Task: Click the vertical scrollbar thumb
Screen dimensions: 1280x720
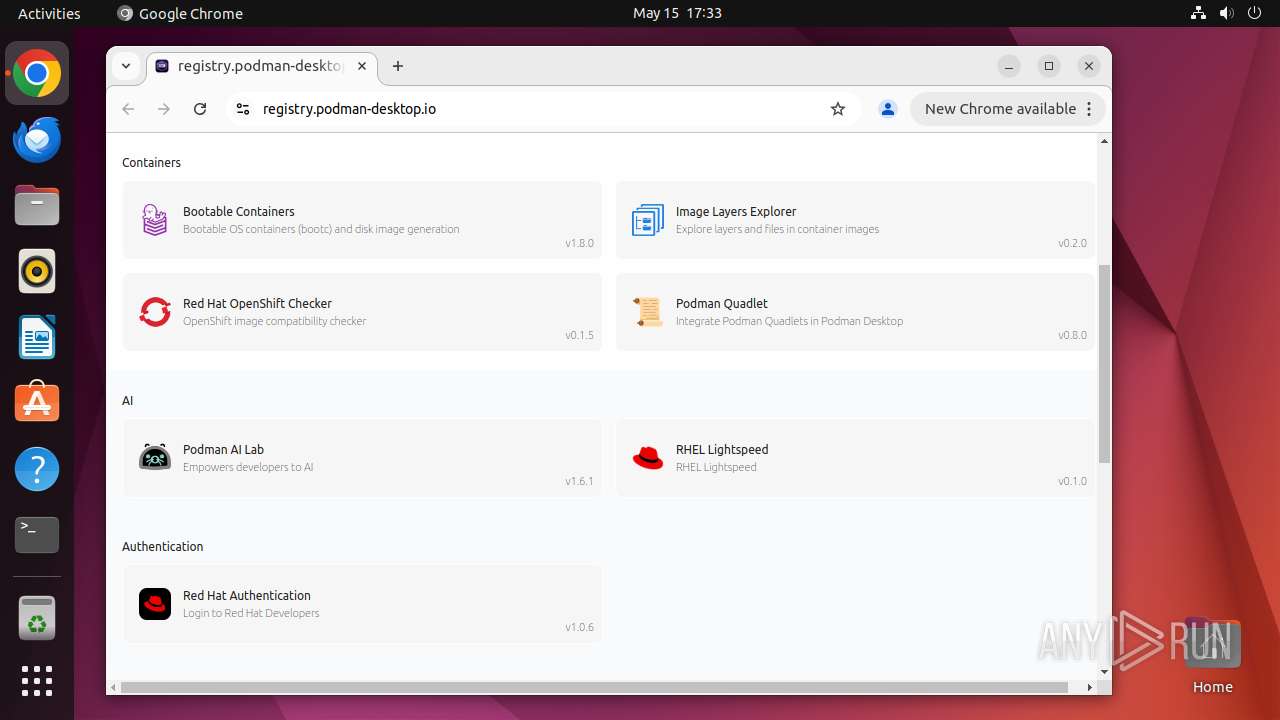Action: point(1104,363)
